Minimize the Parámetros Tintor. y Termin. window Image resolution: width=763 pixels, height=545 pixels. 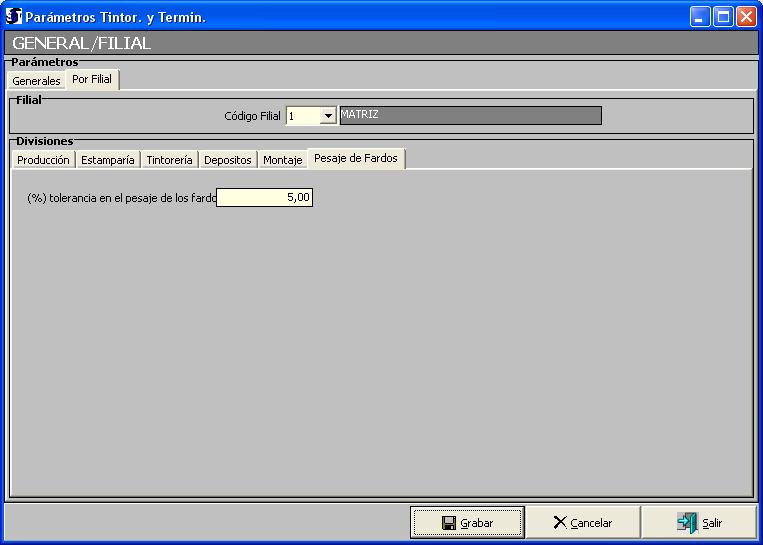(700, 17)
